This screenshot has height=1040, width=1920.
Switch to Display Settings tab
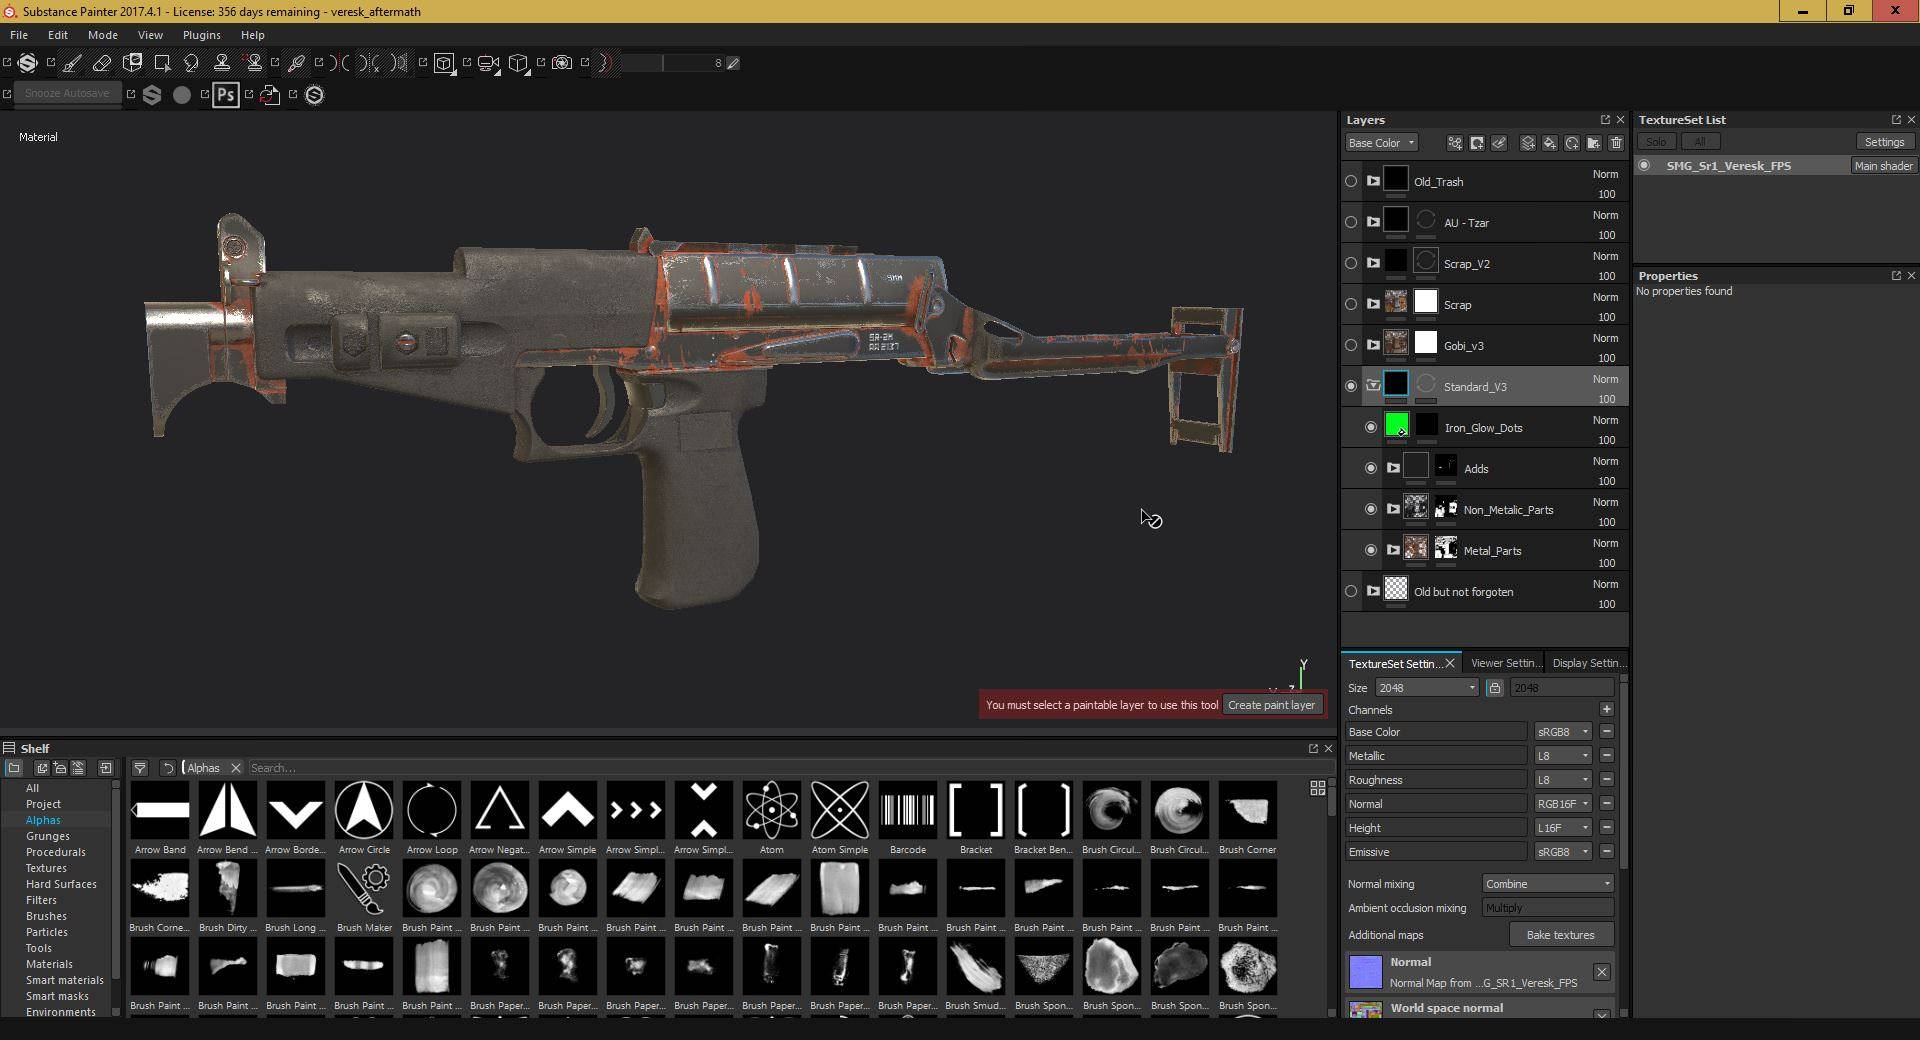coord(1588,663)
